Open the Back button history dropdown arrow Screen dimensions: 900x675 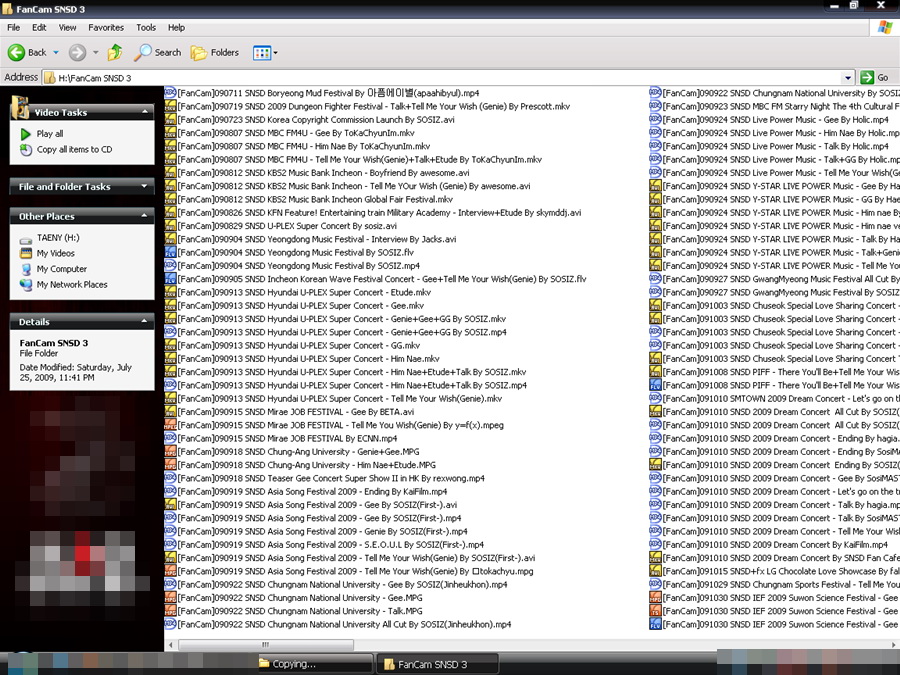point(56,52)
